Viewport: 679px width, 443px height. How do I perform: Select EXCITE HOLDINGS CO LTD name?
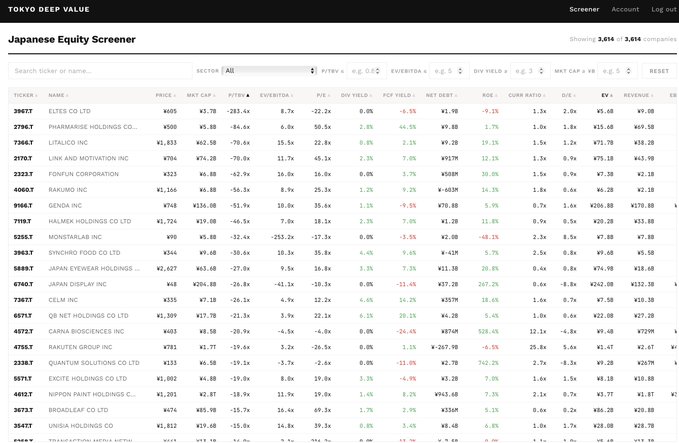(87, 378)
